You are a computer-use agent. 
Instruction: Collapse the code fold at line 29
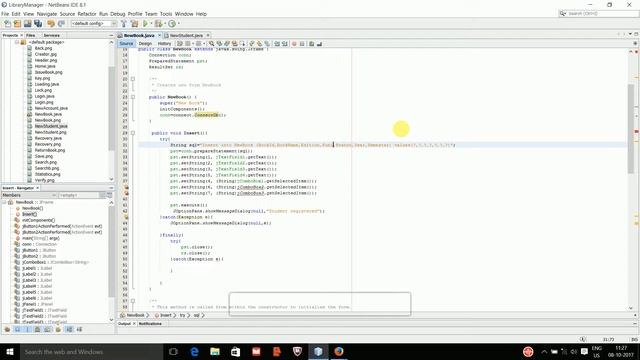pos(133,133)
